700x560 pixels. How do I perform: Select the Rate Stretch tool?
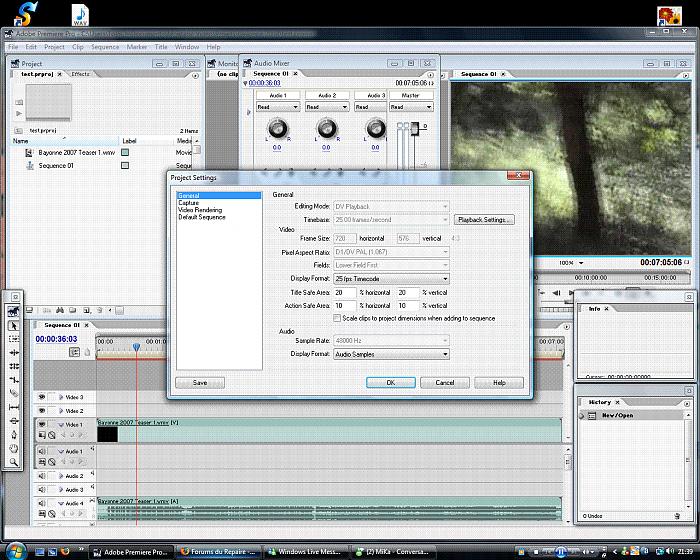coord(14,380)
